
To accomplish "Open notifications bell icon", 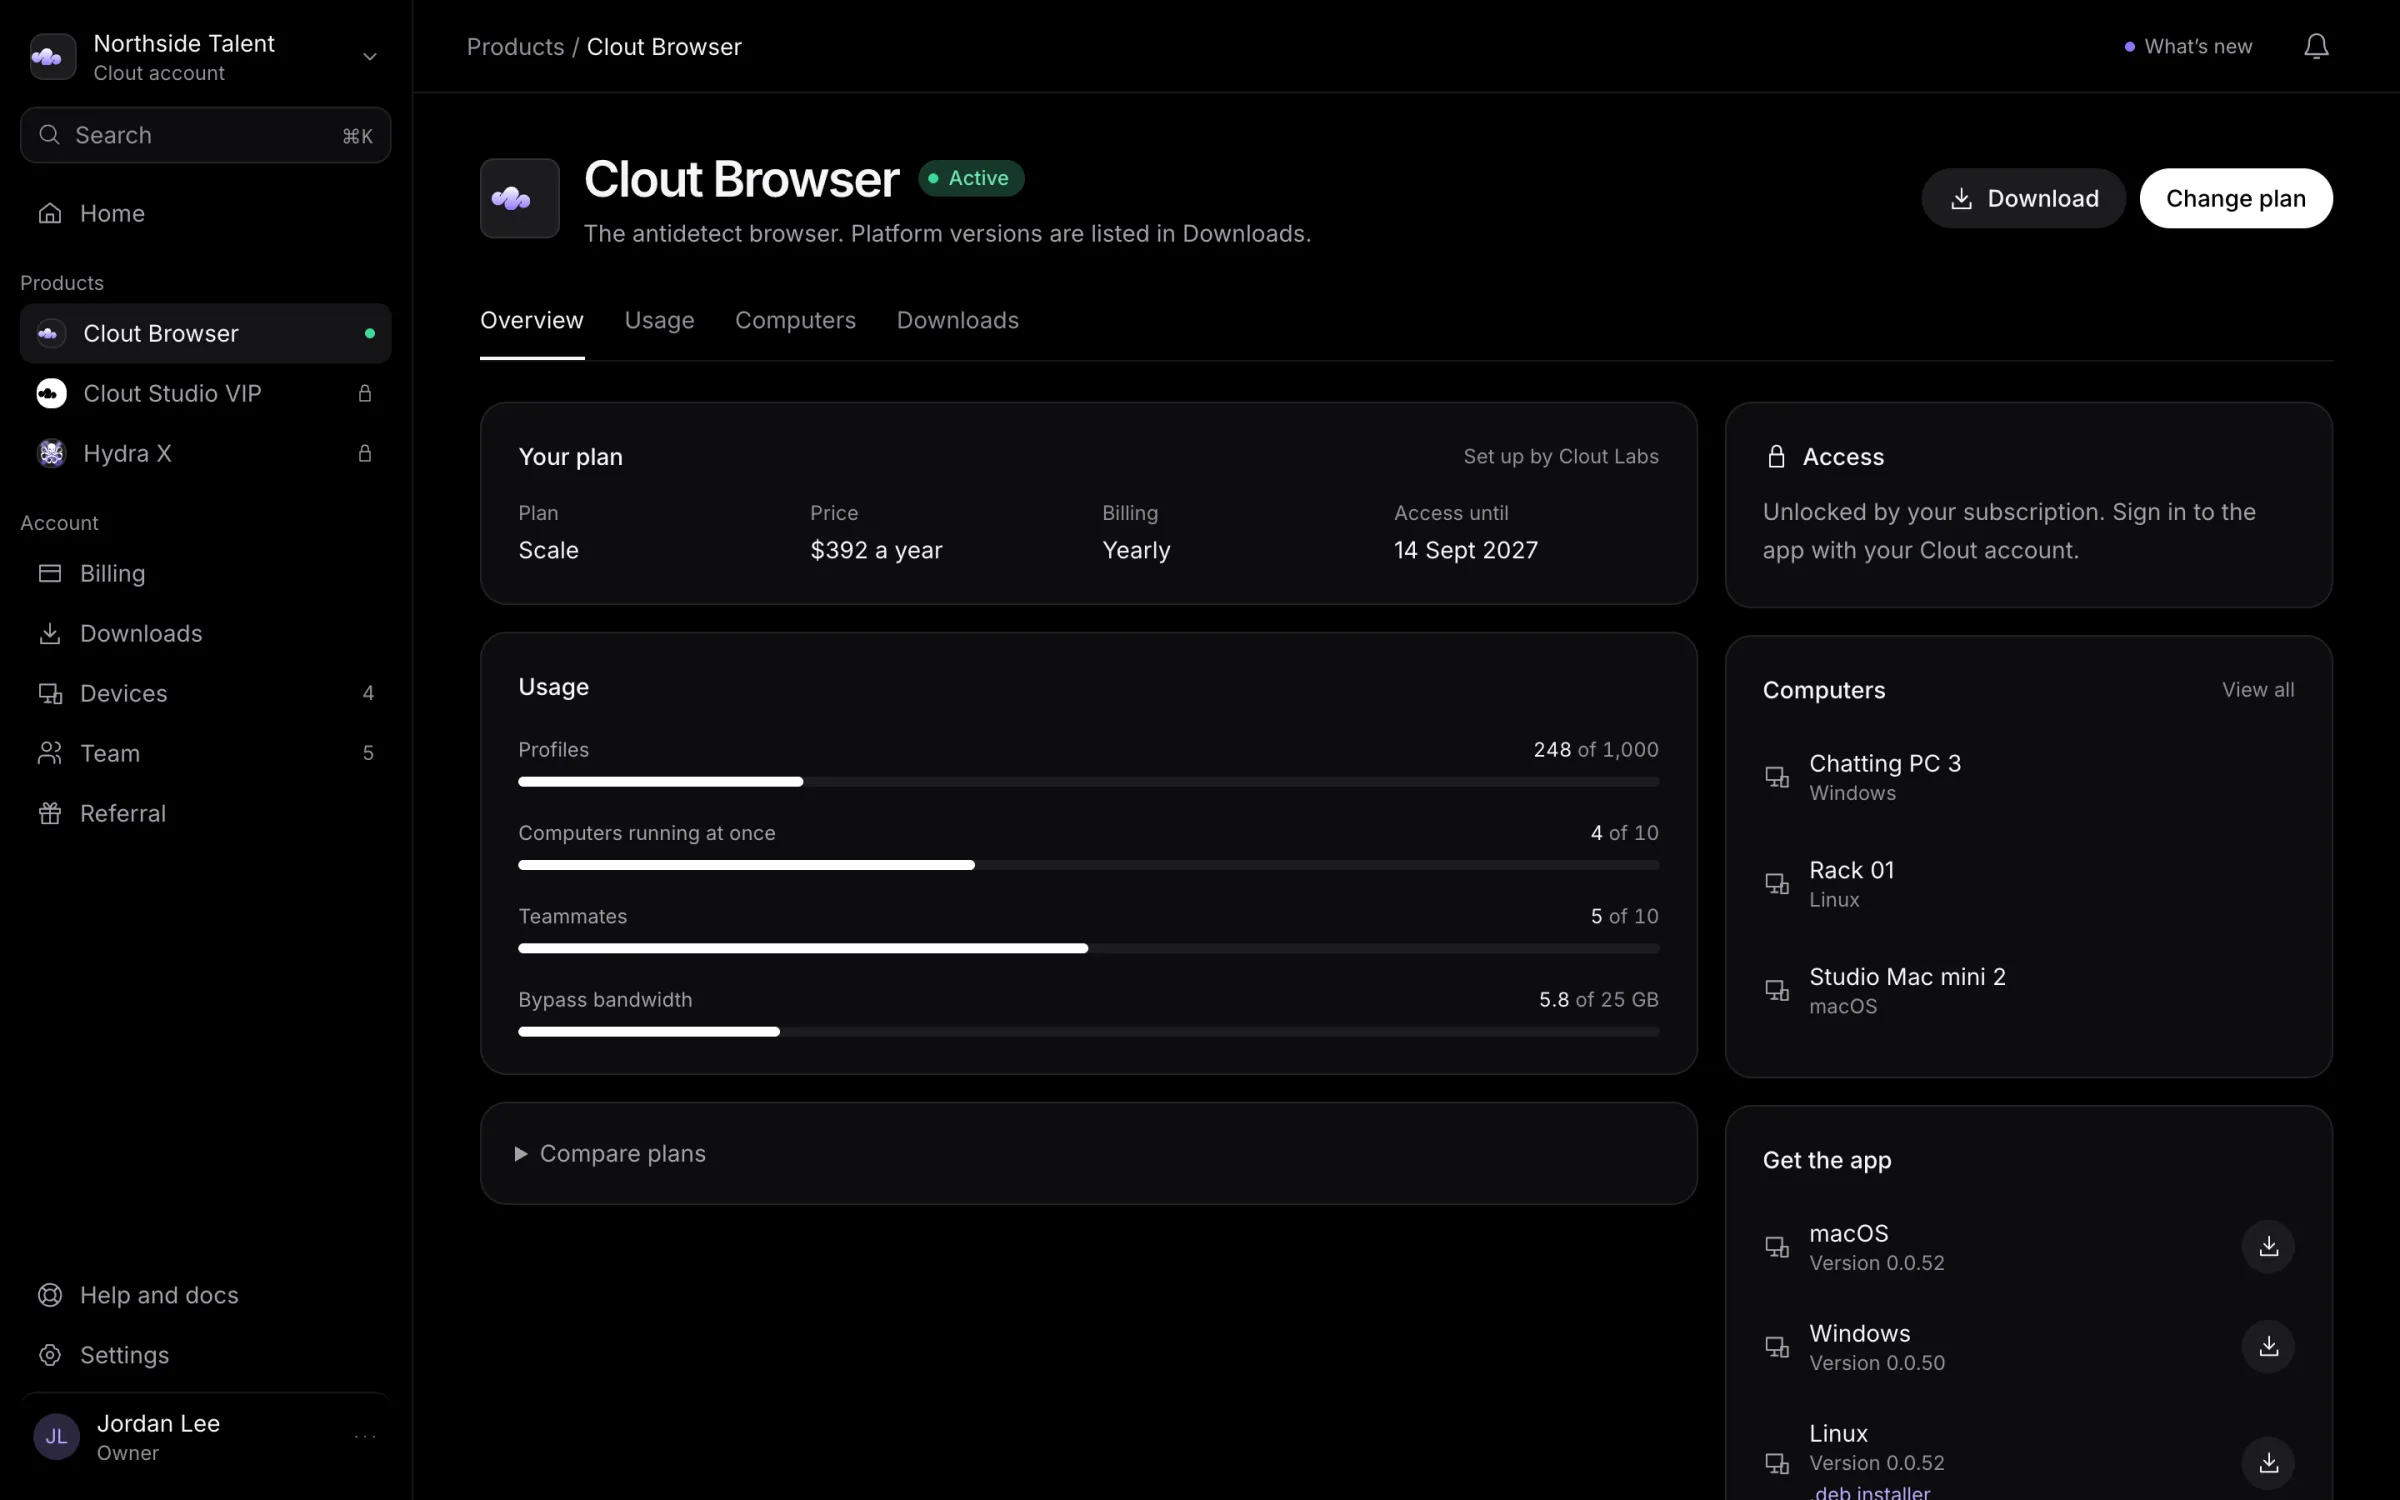I will point(2316,46).
